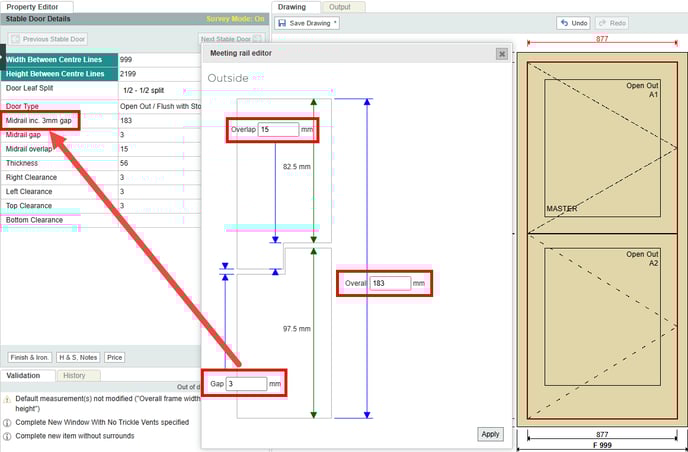Click the Previous Stable Door arrow icon
688x452 pixels.
(16, 40)
